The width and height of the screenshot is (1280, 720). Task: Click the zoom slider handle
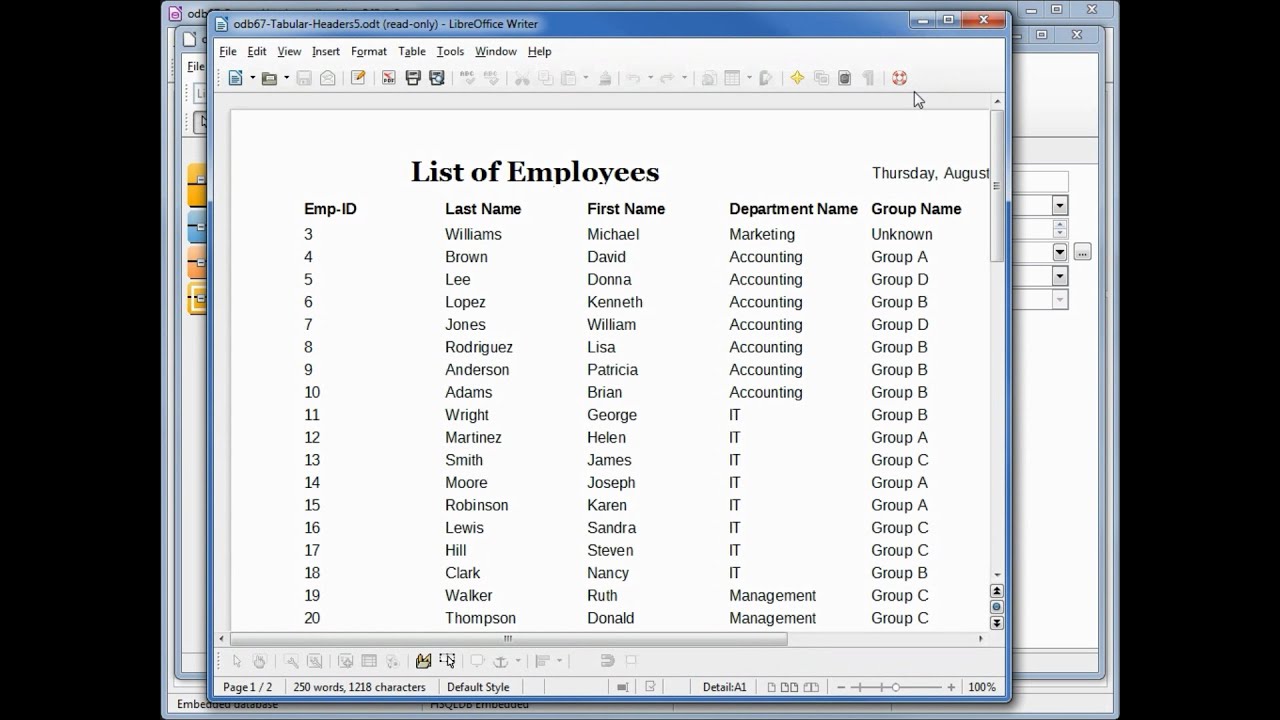coord(895,687)
